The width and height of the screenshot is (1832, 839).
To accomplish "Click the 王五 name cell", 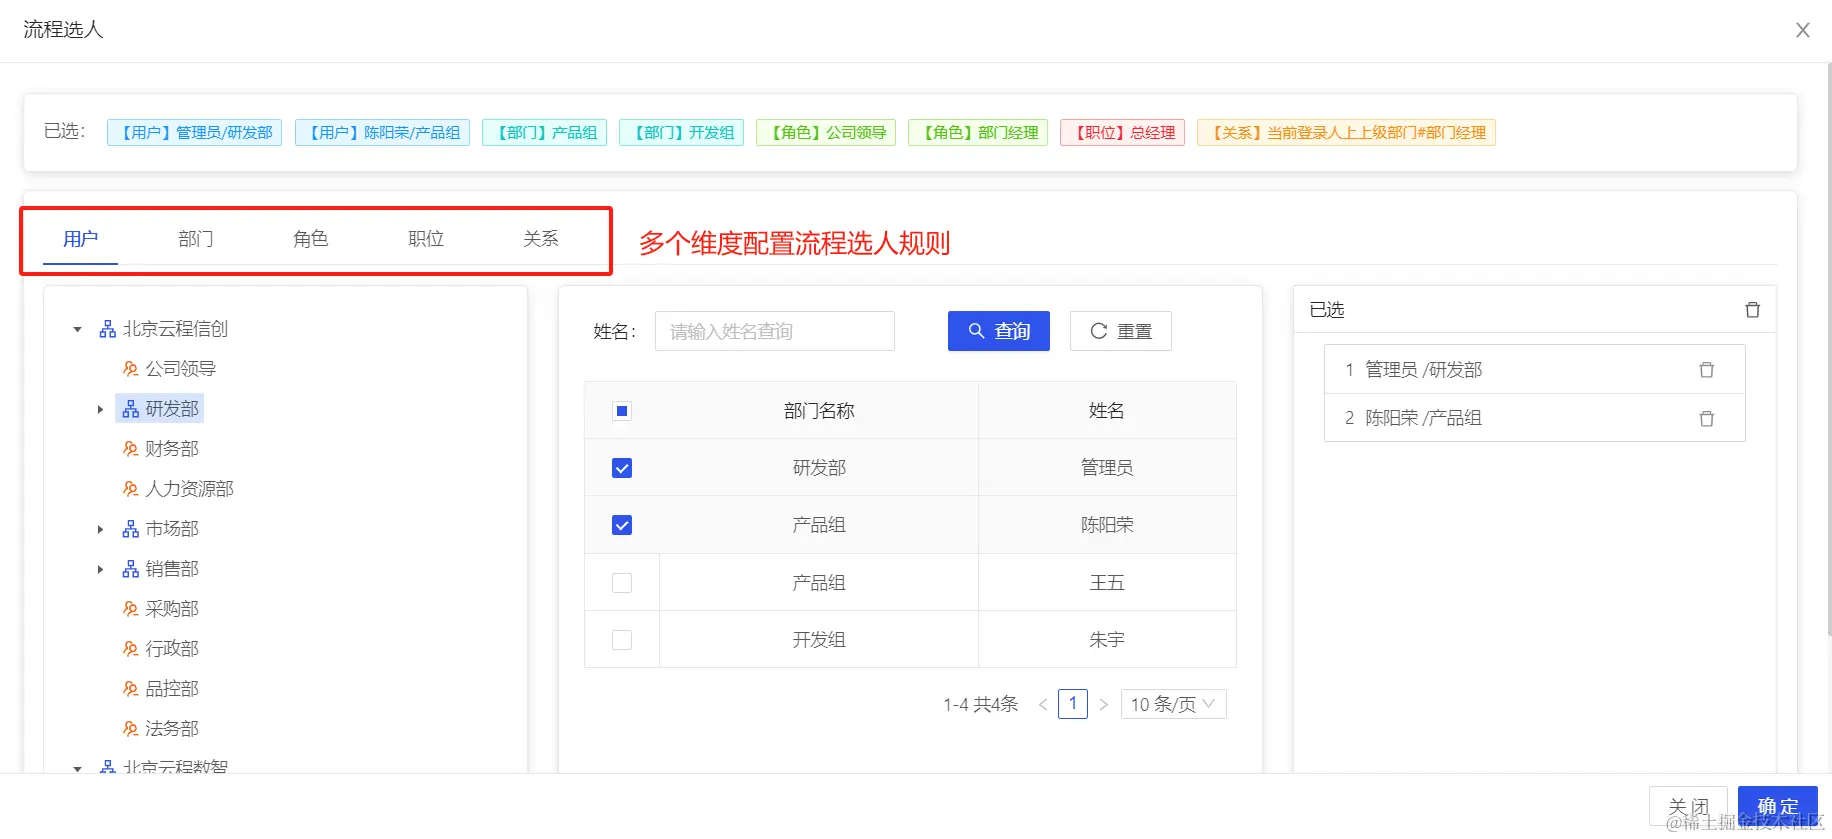I will 1107,583.
